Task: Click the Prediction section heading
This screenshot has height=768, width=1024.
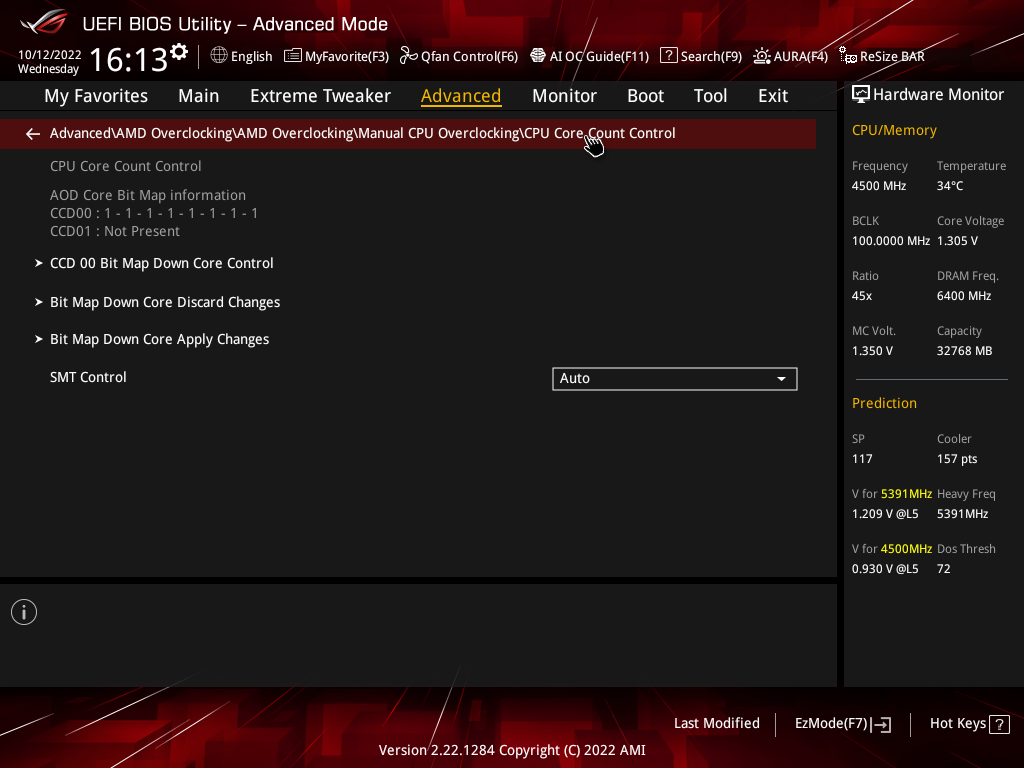Action: [x=884, y=404]
